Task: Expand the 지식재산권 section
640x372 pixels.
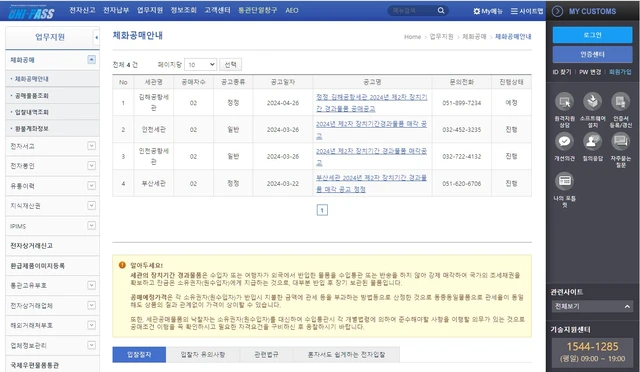Action: (91, 205)
